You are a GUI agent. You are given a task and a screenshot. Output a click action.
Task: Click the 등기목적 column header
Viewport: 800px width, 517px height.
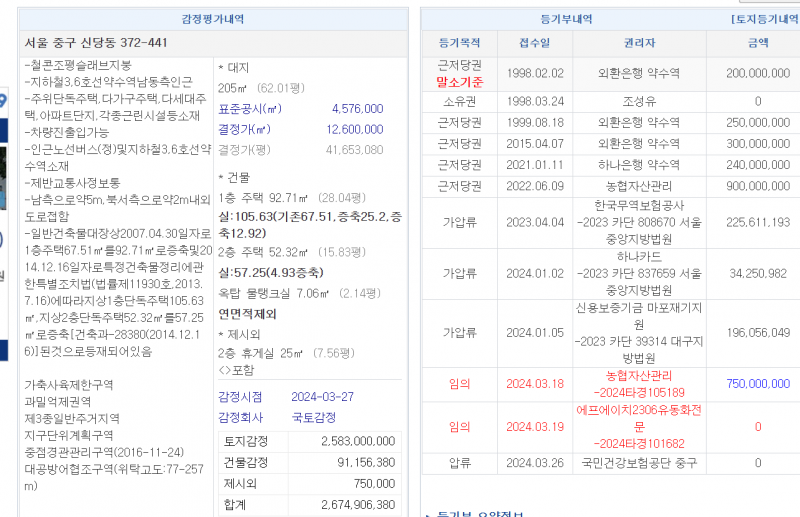click(460, 43)
